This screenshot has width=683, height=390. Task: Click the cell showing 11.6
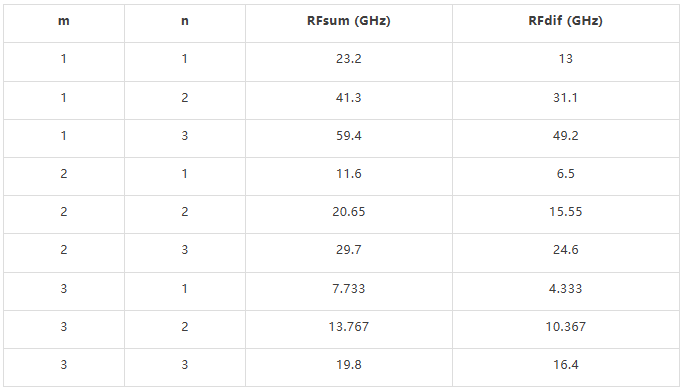348,173
